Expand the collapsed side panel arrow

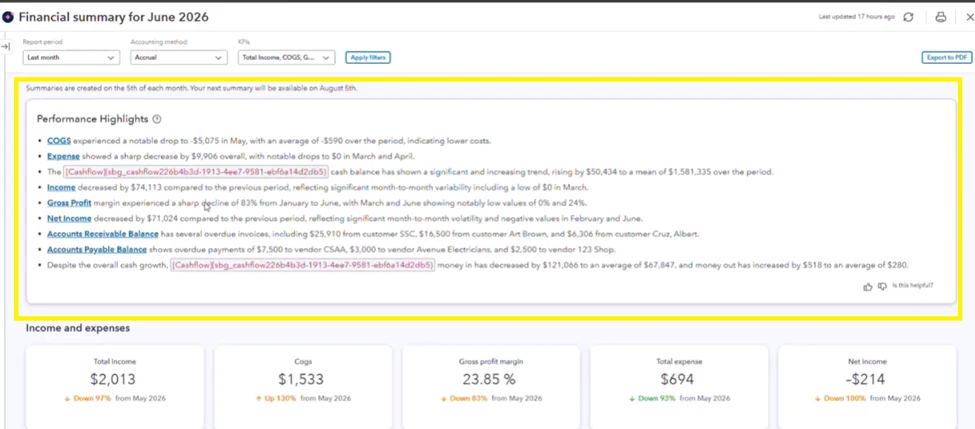(6, 47)
